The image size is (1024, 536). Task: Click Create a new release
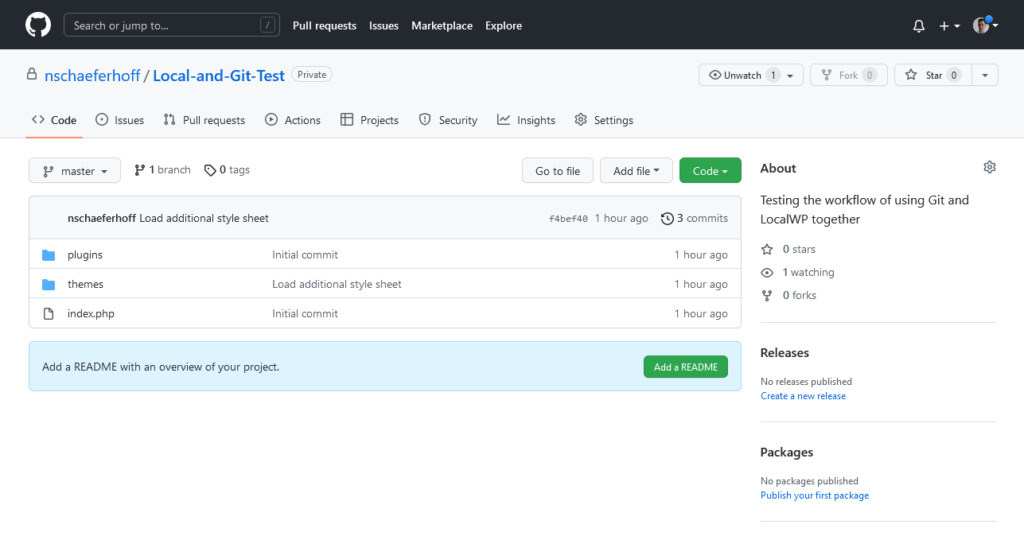pyautogui.click(x=803, y=396)
